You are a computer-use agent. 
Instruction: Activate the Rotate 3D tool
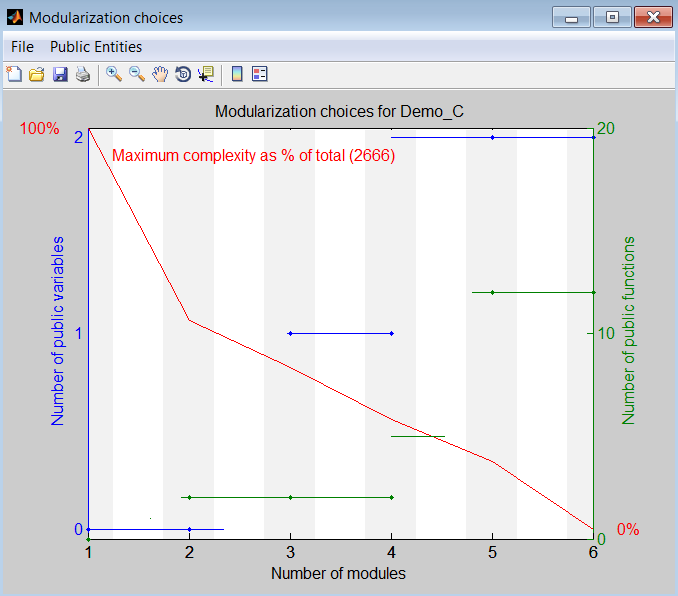click(183, 74)
